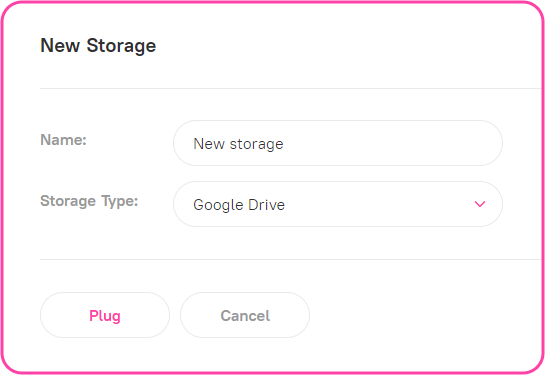
Task: Expand the Google Drive combo box
Action: coord(338,204)
